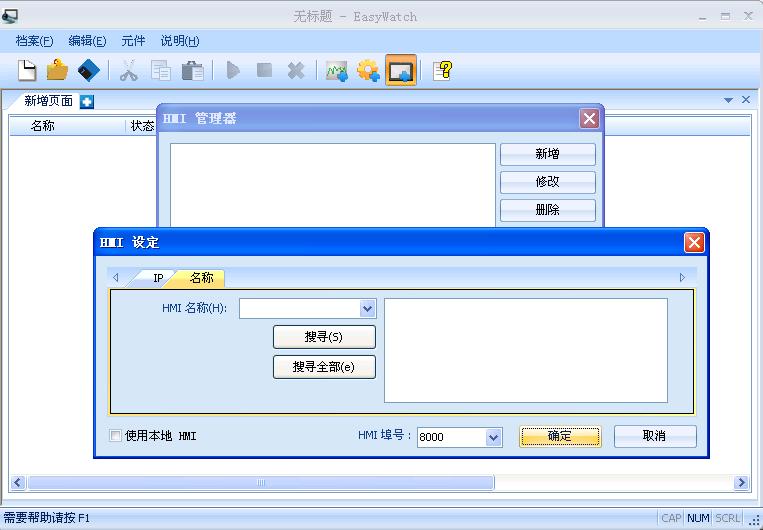The height and width of the screenshot is (530, 763).
Task: Click the gear add-component toolbar icon
Action: [368, 71]
